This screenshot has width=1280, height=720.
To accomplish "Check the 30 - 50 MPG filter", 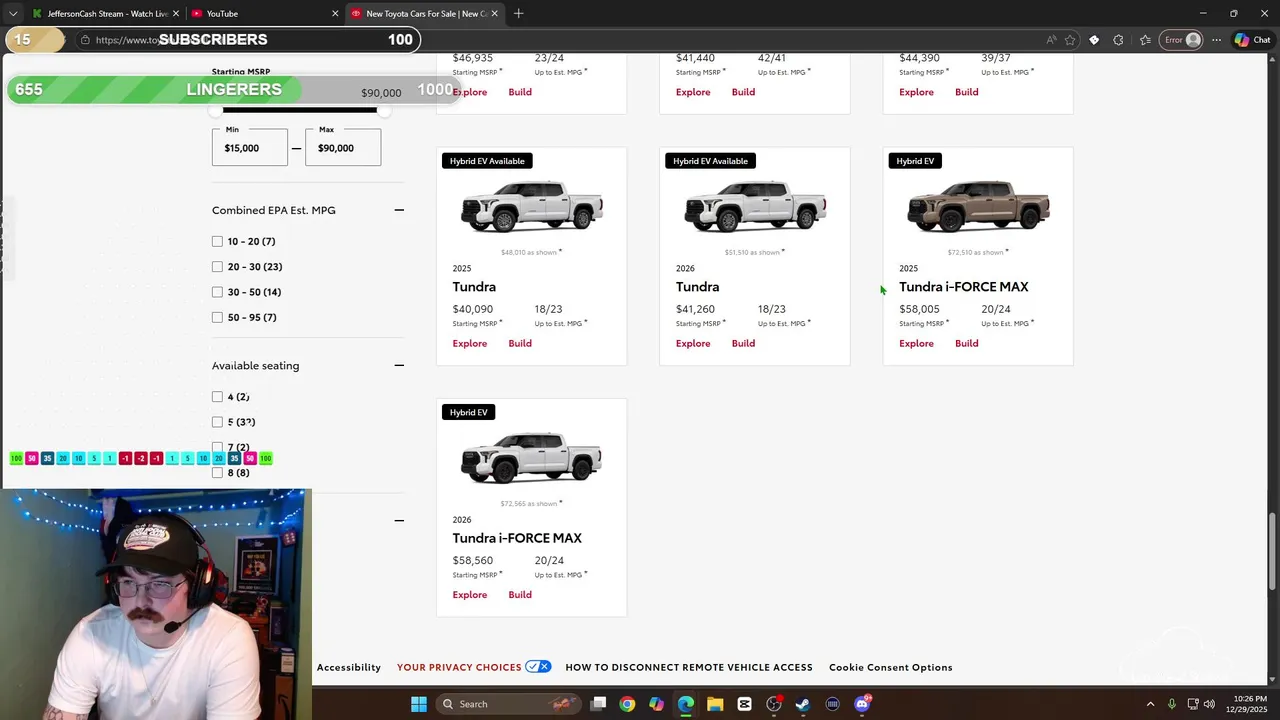I will click(217, 292).
